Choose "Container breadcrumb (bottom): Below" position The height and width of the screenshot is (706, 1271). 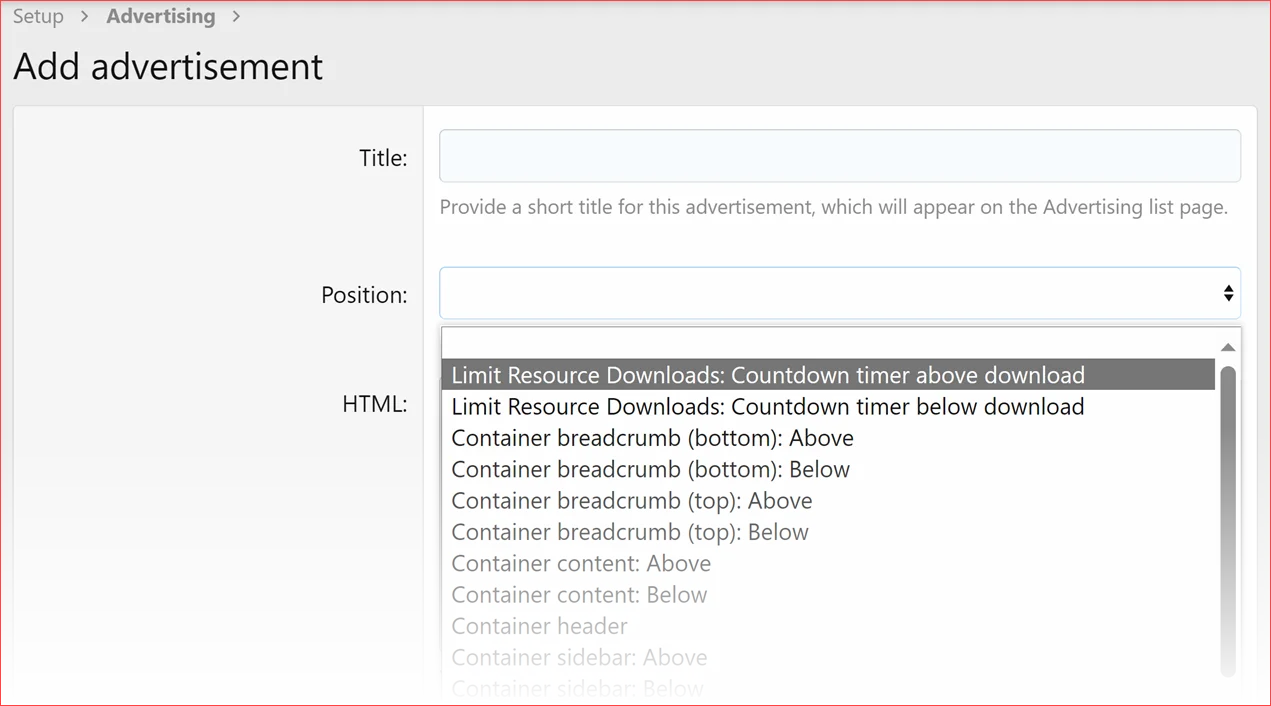(x=650, y=469)
